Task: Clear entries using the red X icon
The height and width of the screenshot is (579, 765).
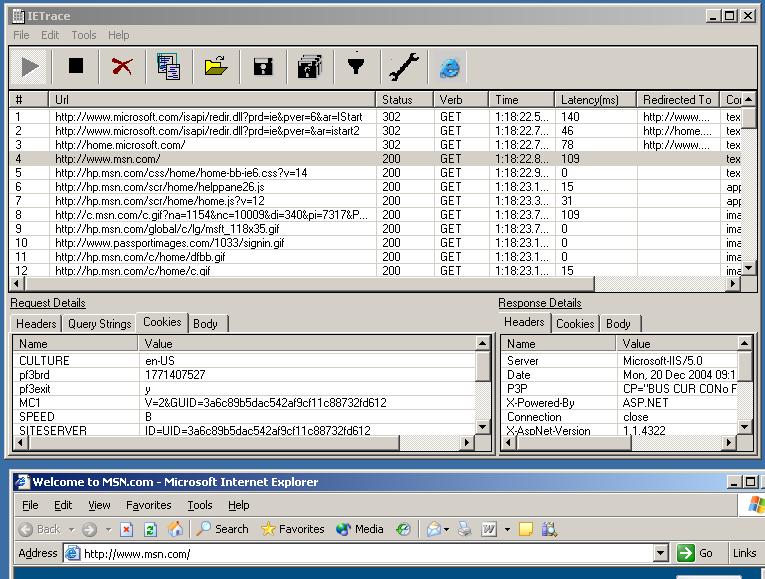Action: tap(122, 66)
